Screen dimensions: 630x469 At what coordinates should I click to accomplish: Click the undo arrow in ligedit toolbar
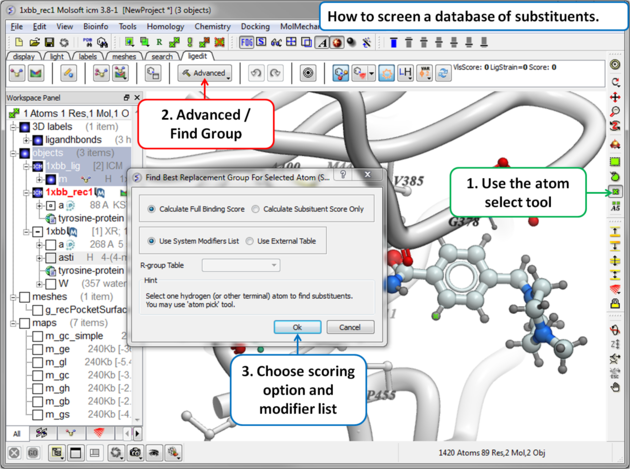click(256, 74)
